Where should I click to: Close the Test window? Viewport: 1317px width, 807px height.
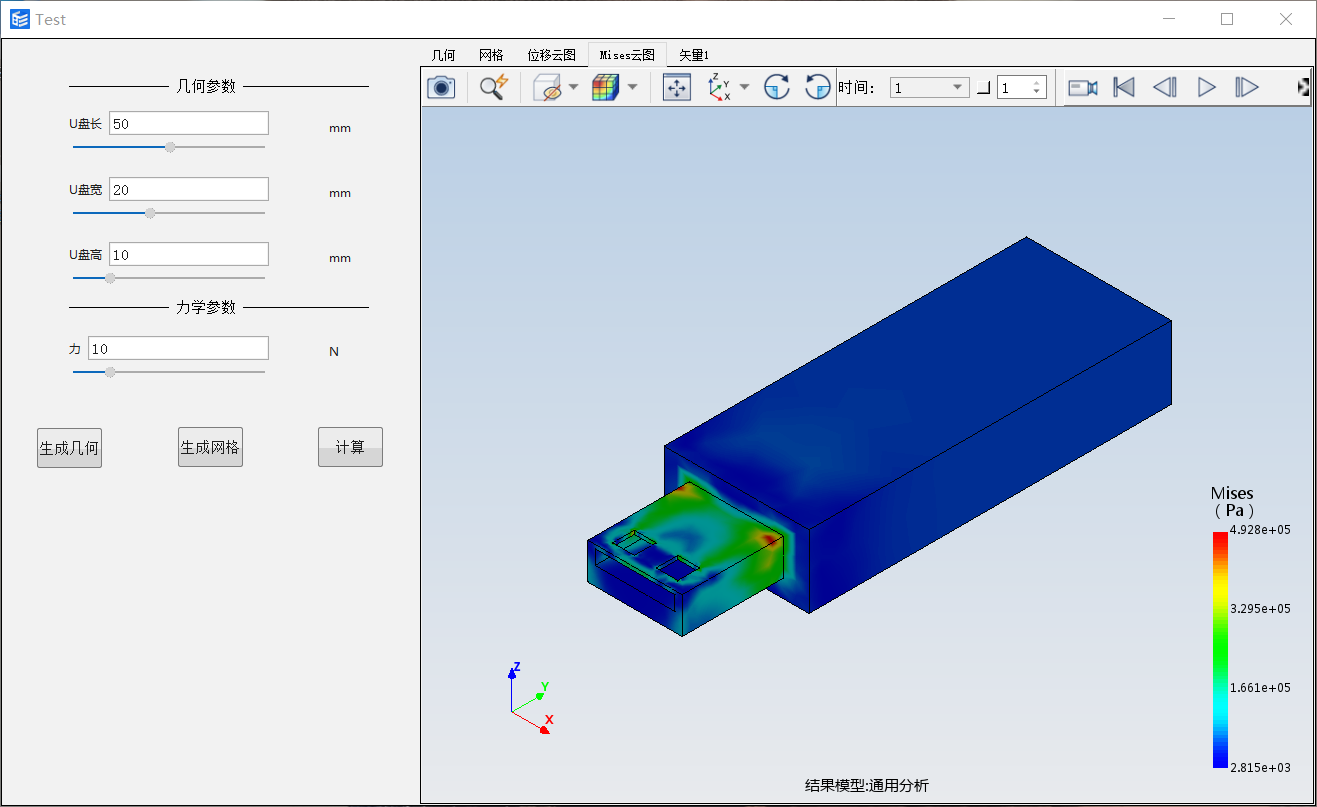click(x=1286, y=19)
